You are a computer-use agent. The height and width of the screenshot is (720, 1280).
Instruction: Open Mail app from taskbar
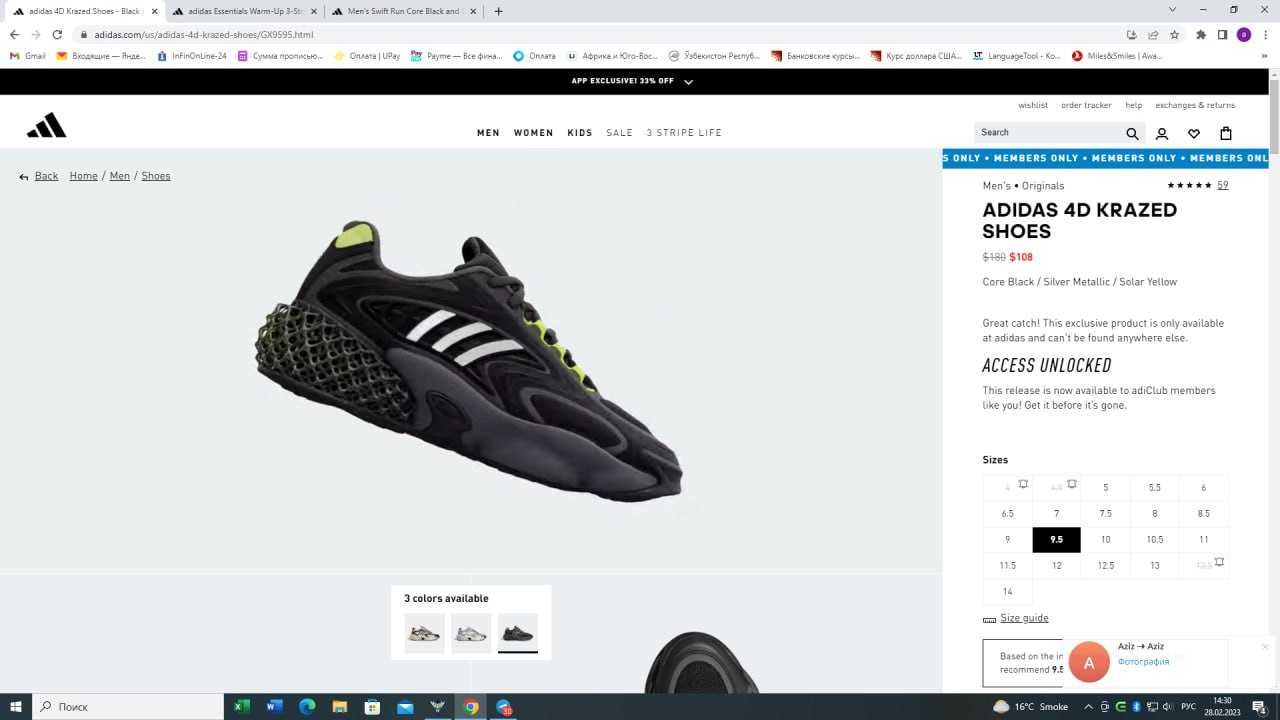[405, 706]
